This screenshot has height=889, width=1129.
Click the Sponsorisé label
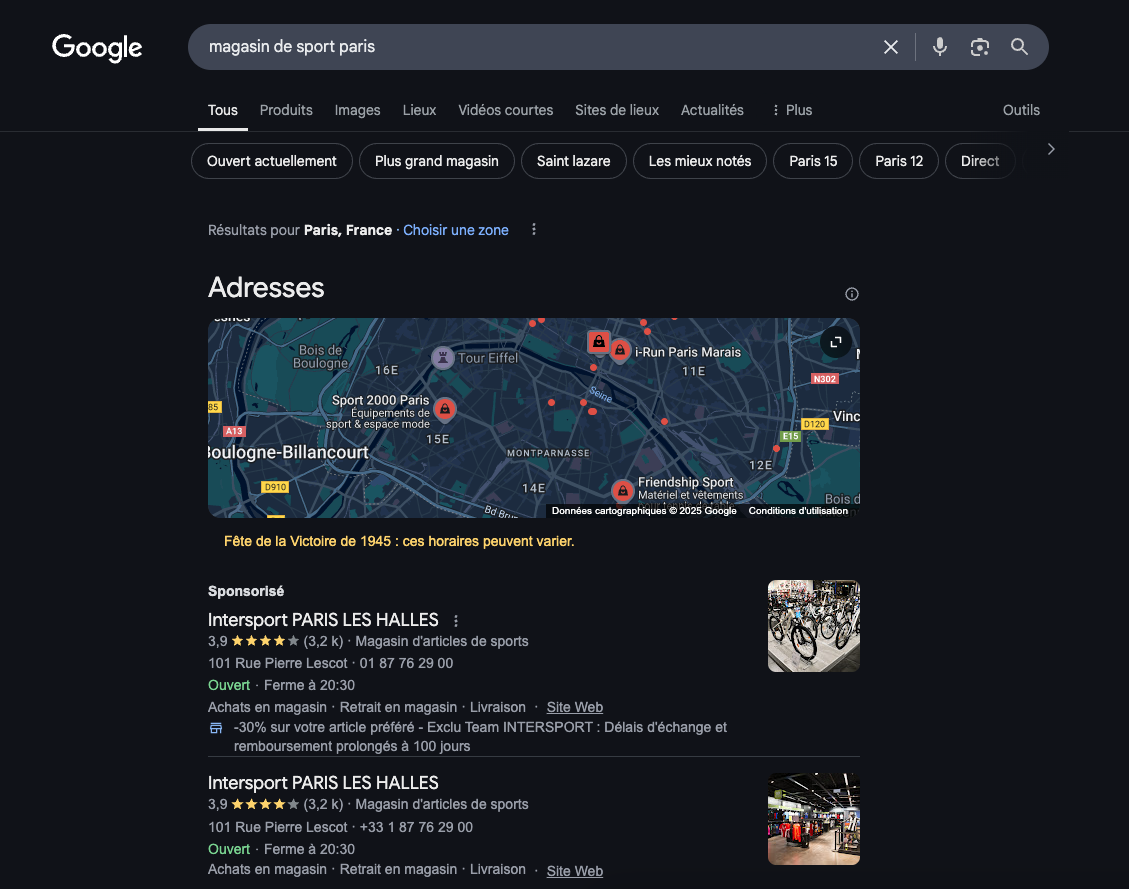(246, 591)
